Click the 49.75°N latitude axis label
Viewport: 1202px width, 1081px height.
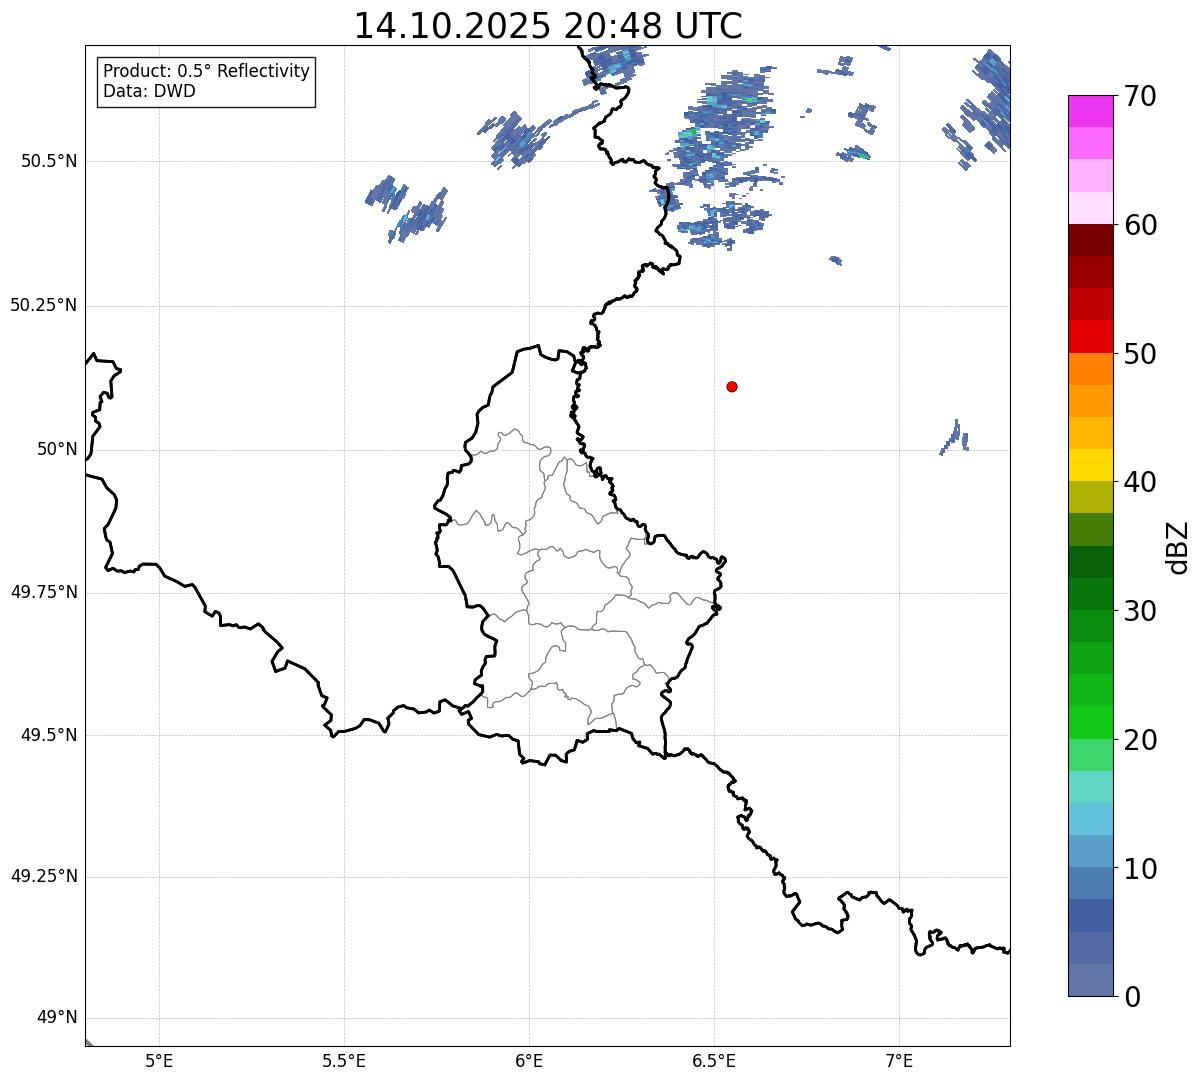pyautogui.click(x=43, y=592)
